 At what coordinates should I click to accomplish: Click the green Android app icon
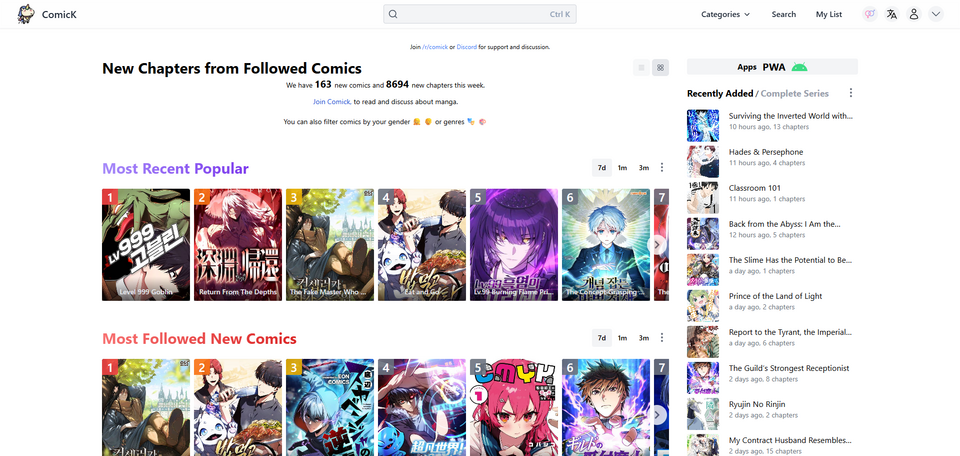pos(799,67)
